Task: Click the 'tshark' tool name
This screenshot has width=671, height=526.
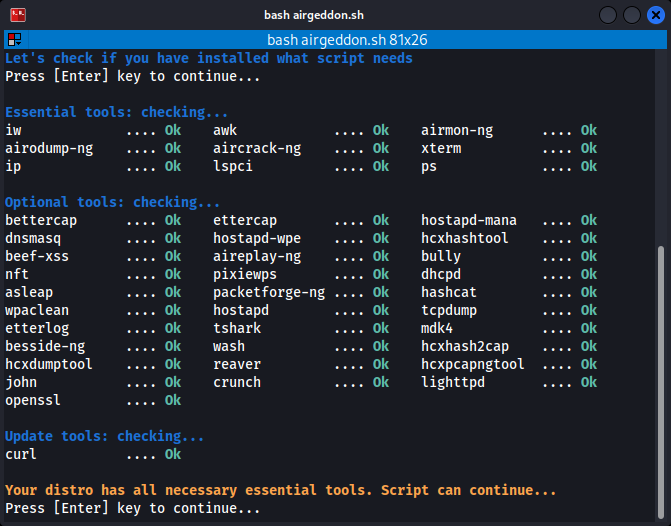Action: [x=237, y=328]
